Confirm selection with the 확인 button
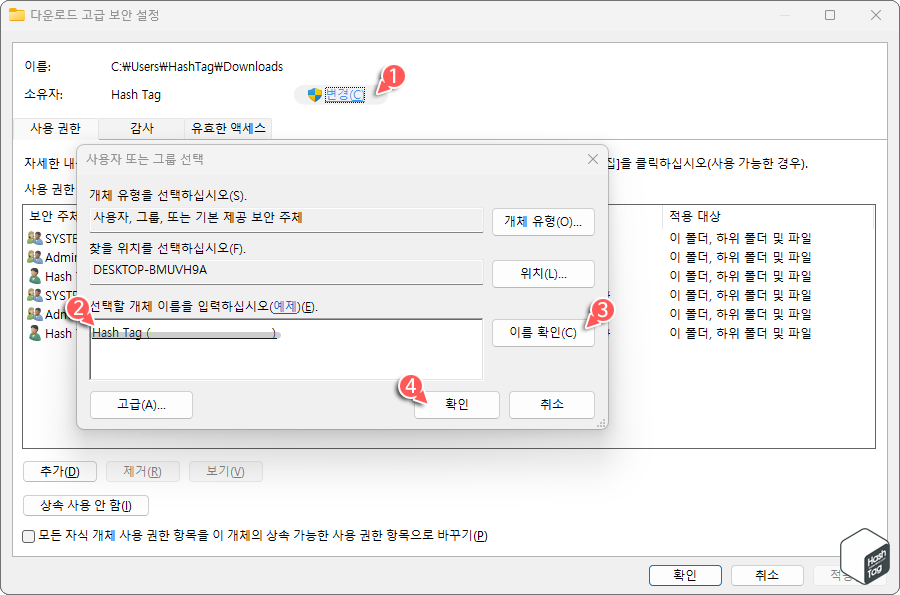The height and width of the screenshot is (595, 900). [457, 405]
